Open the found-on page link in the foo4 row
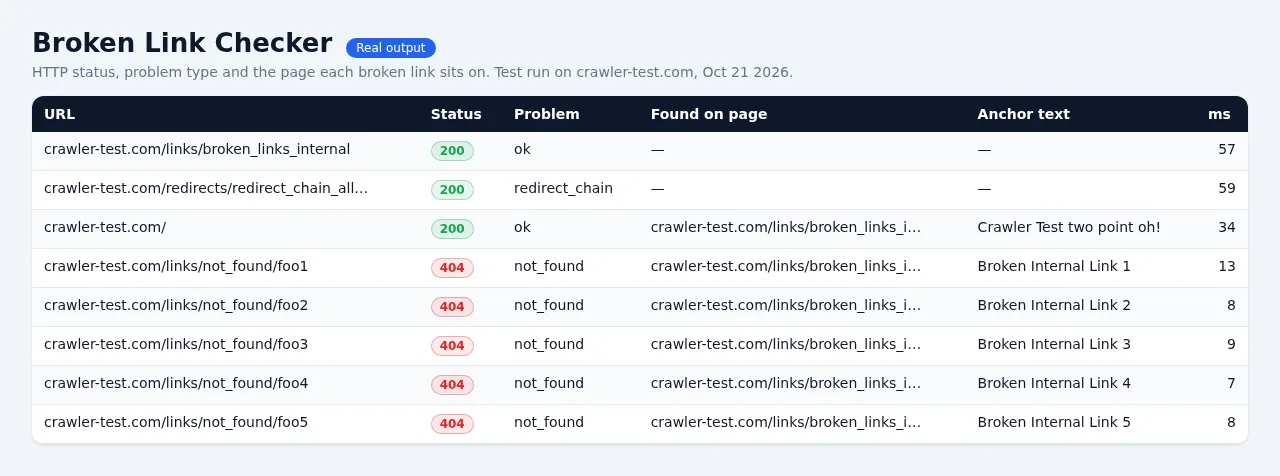1280x476 pixels. pos(786,383)
